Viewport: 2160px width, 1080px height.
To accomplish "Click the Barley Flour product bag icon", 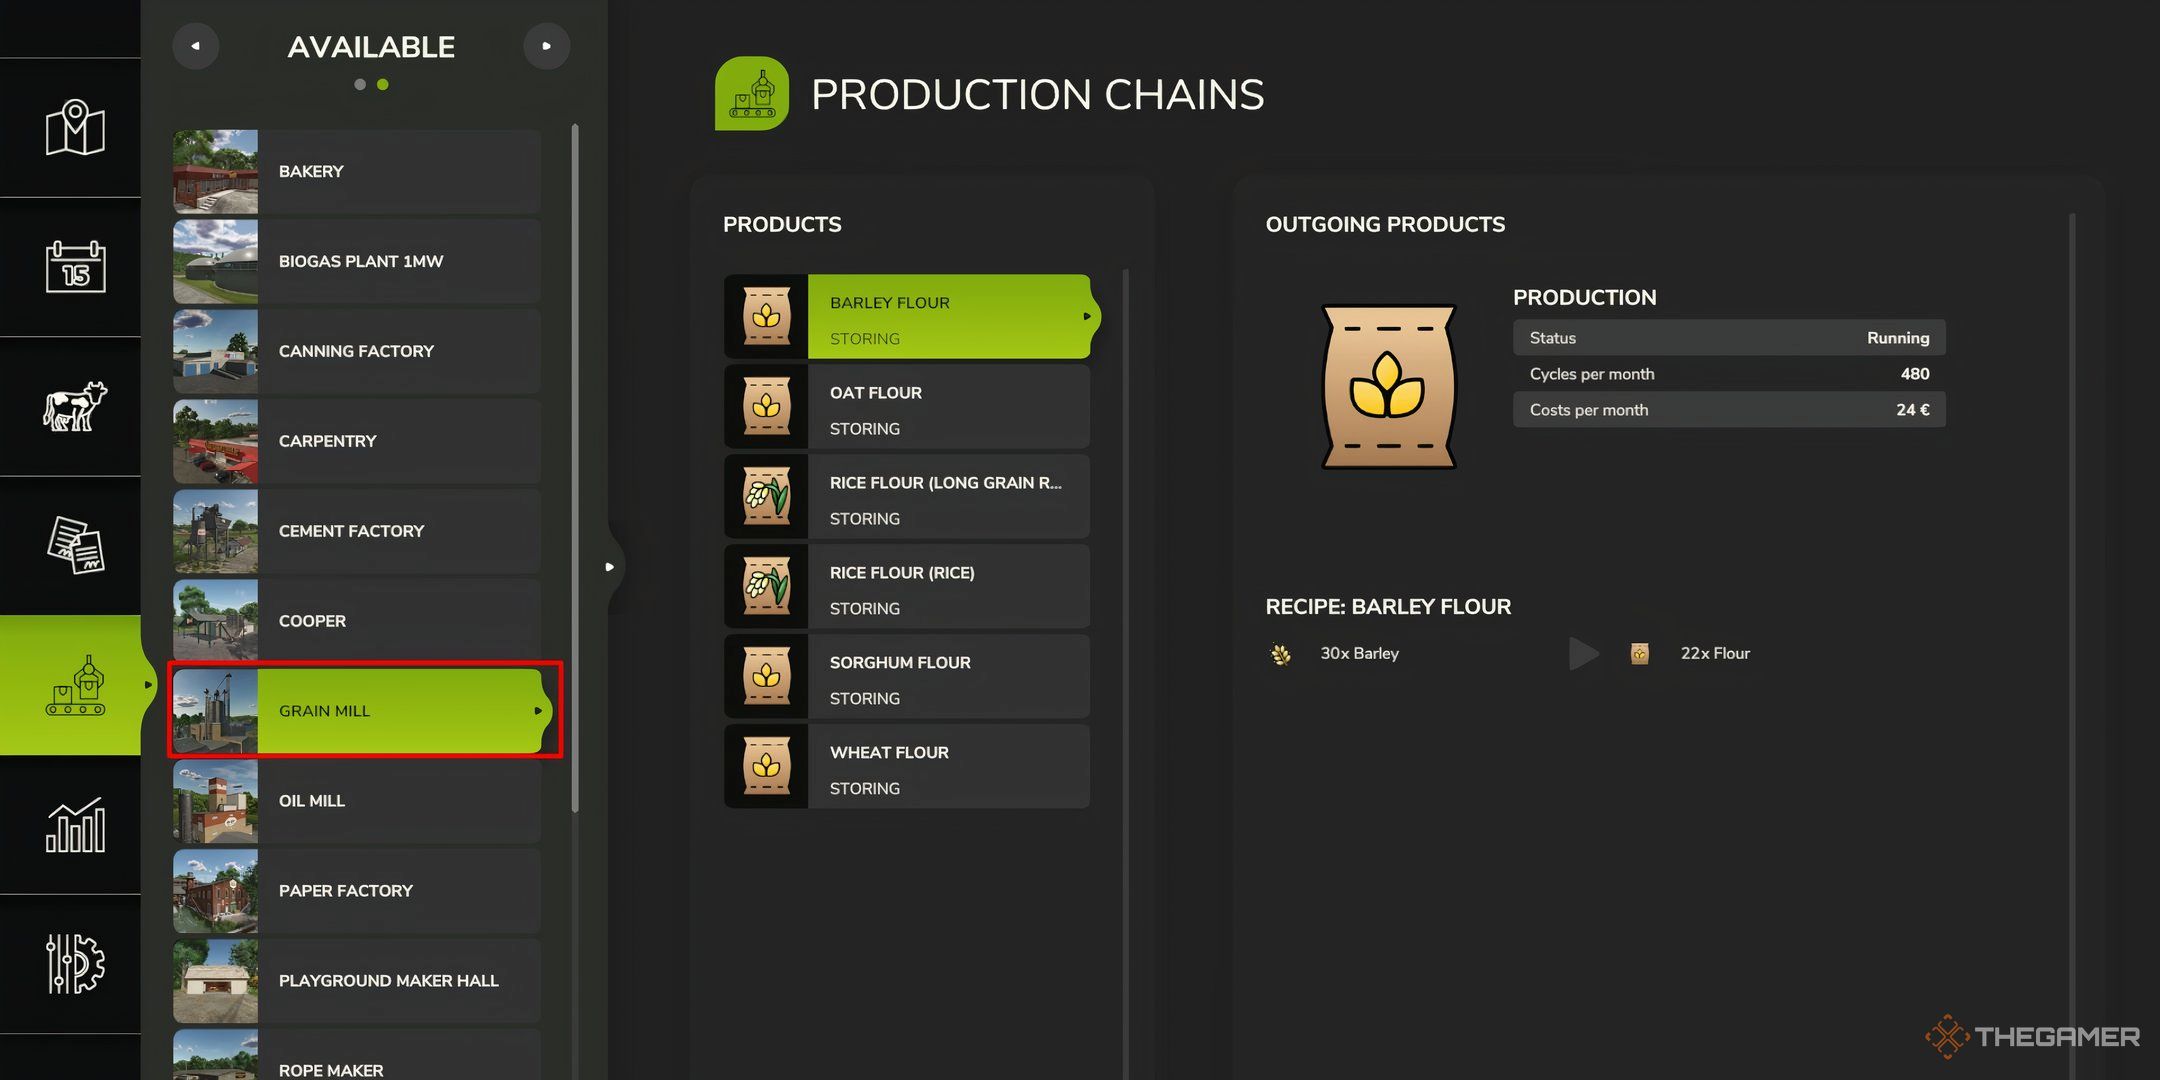I will tap(766, 315).
